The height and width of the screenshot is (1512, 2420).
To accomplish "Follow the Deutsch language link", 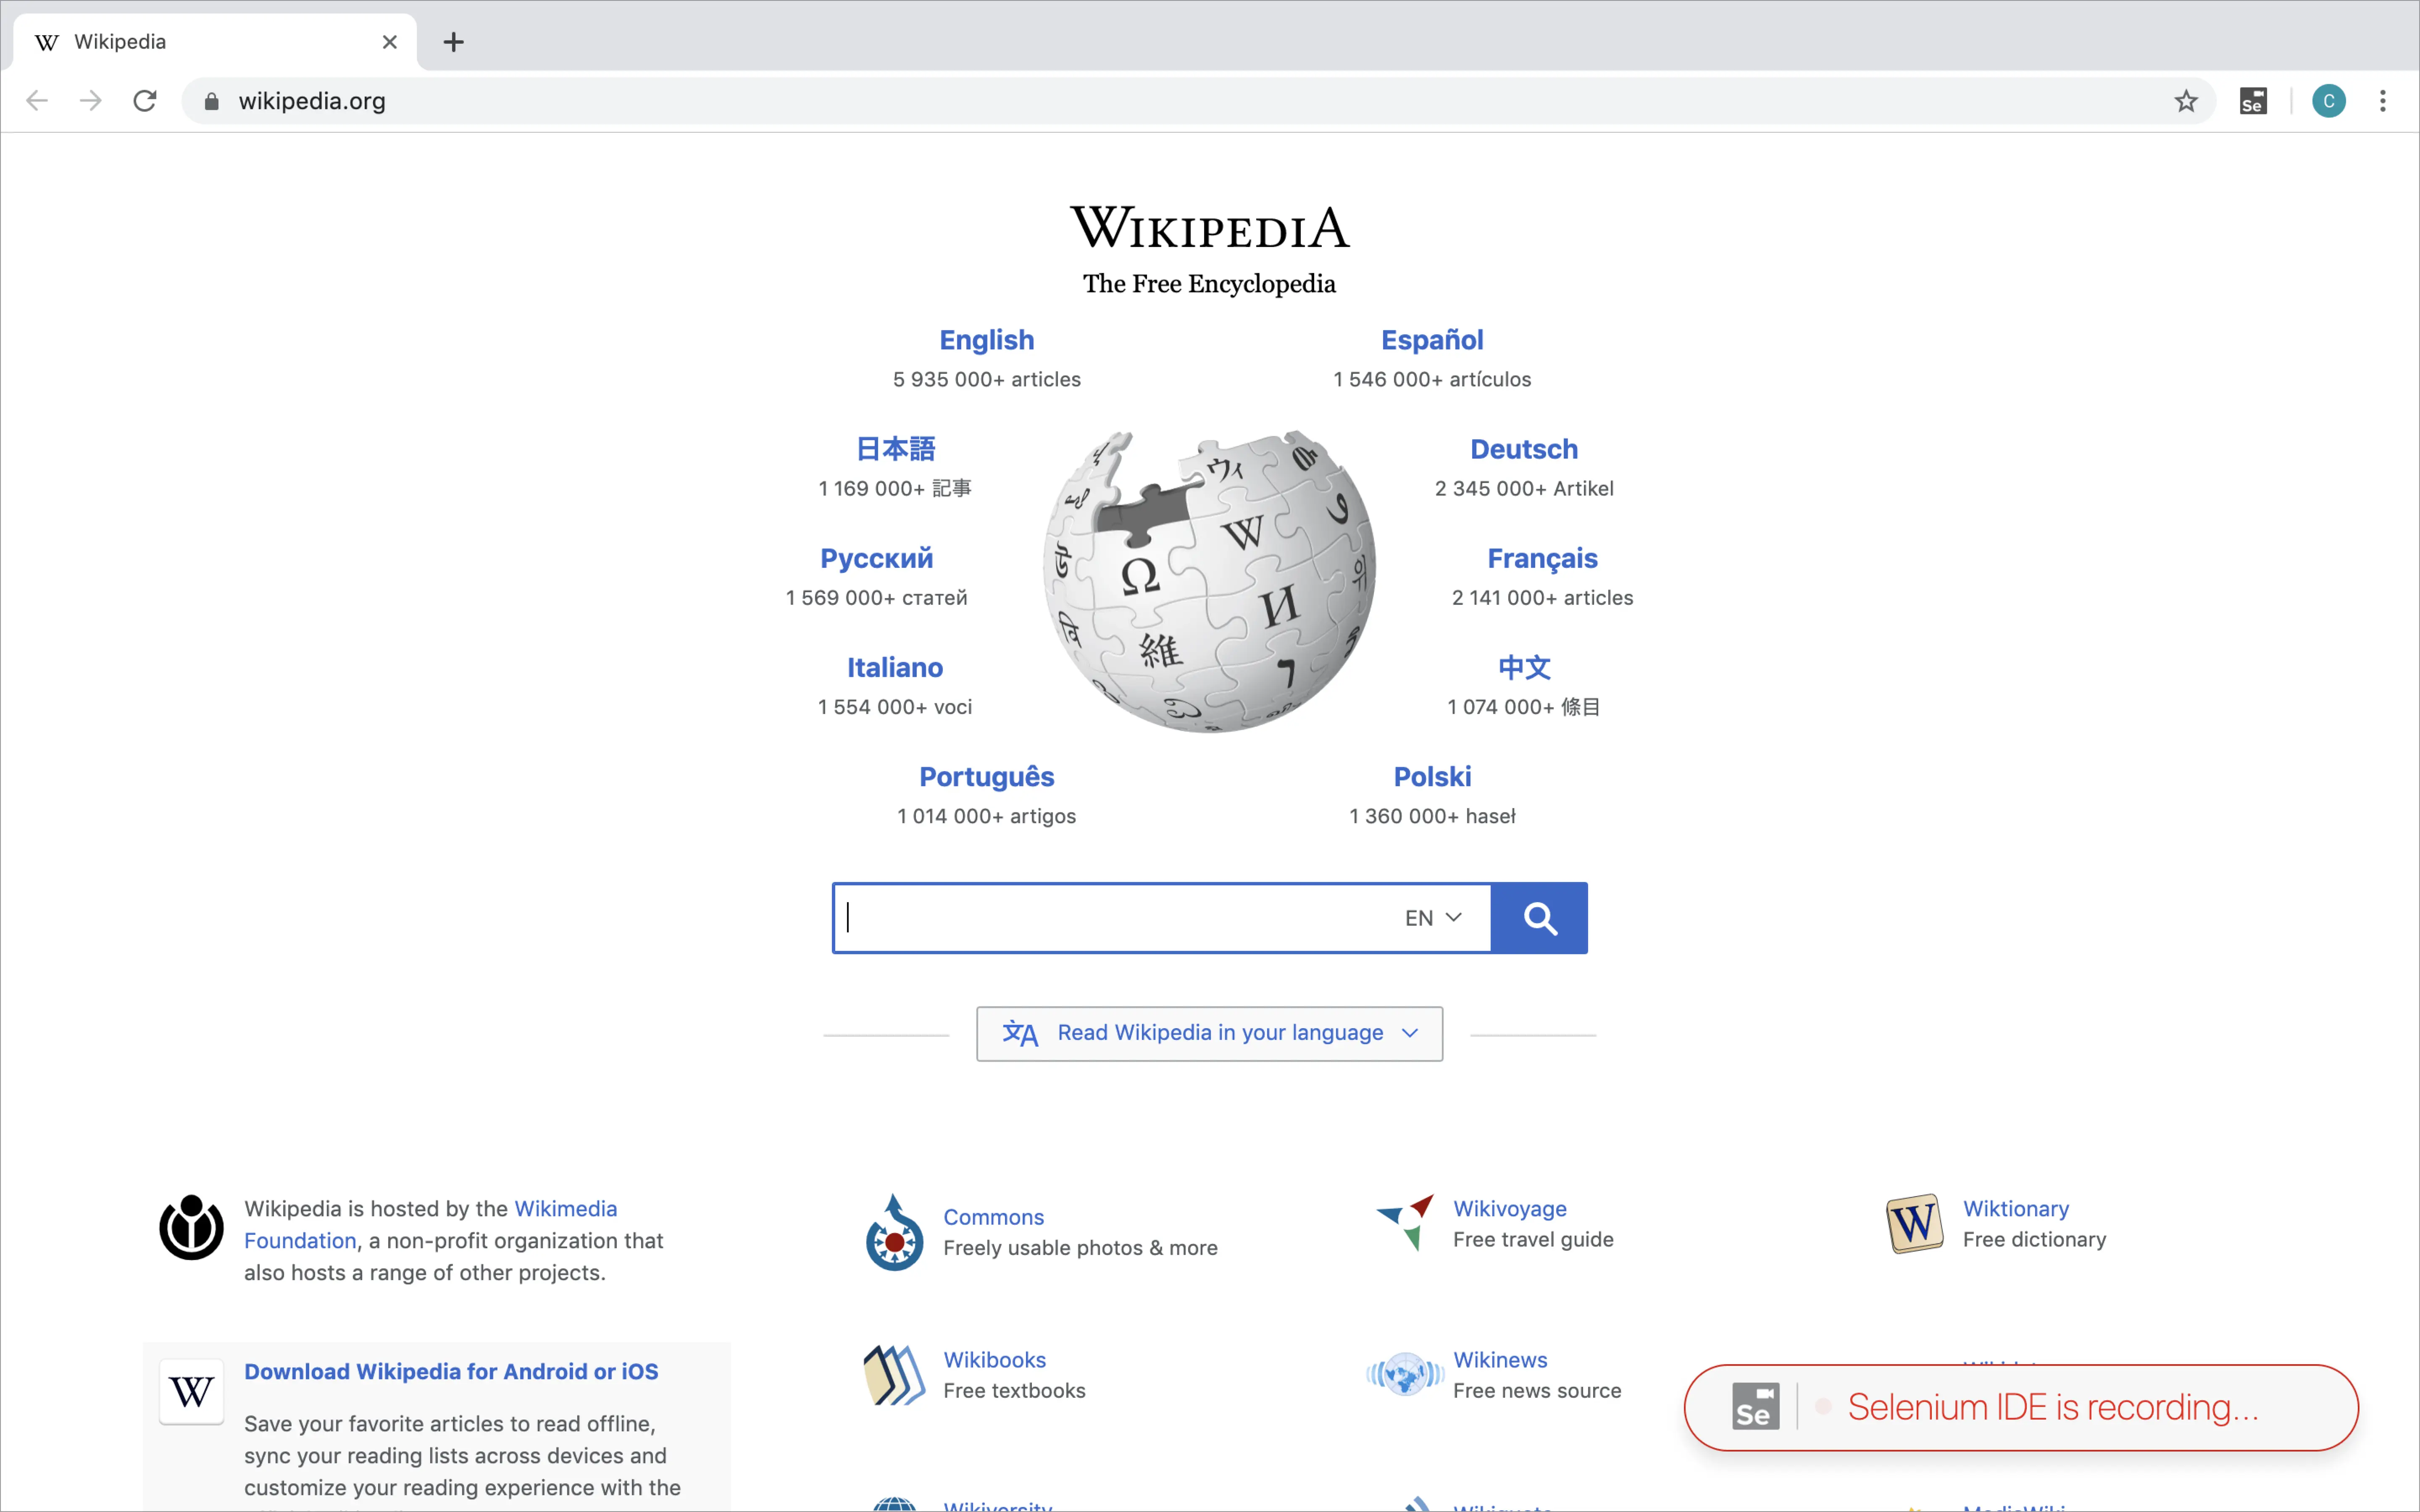I will 1523,449.
